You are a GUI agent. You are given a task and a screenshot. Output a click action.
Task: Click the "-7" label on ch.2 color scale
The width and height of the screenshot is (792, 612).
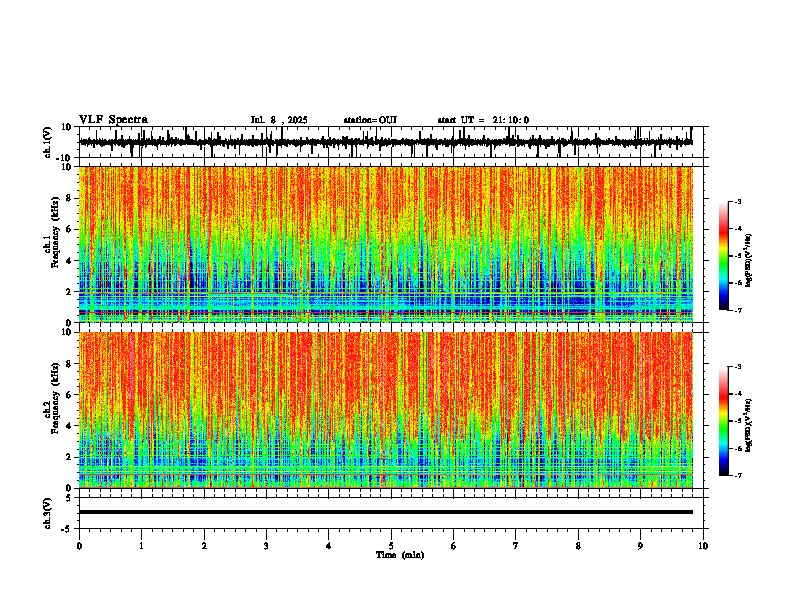pos(737,475)
